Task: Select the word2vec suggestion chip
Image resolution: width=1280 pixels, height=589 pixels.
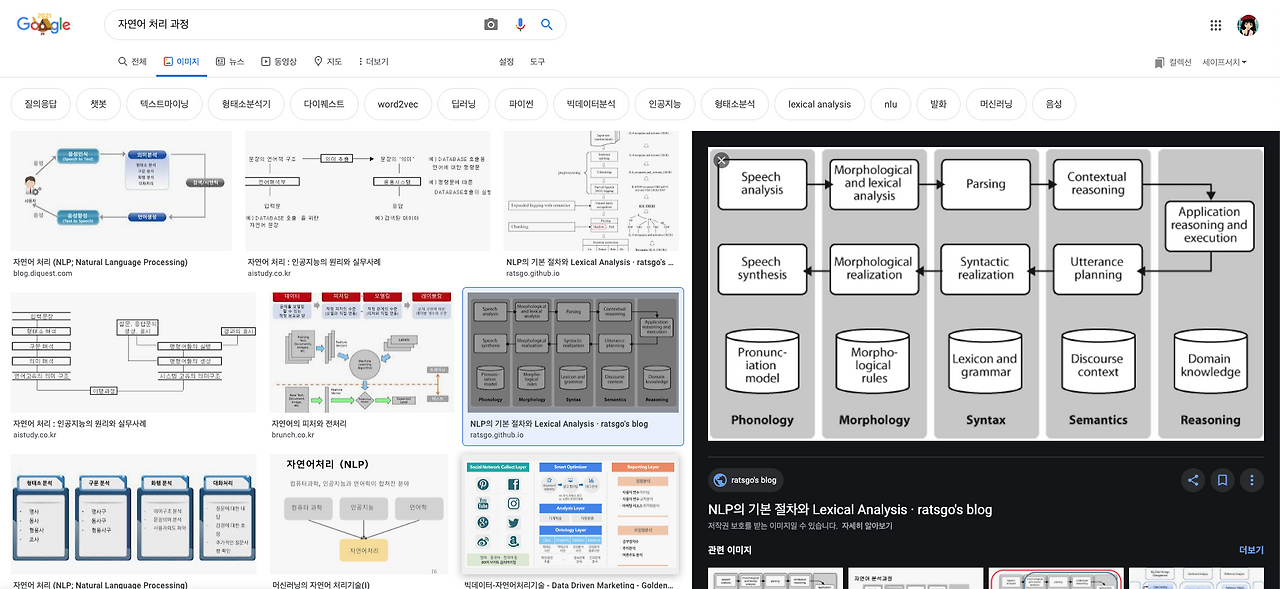Action: tap(398, 104)
